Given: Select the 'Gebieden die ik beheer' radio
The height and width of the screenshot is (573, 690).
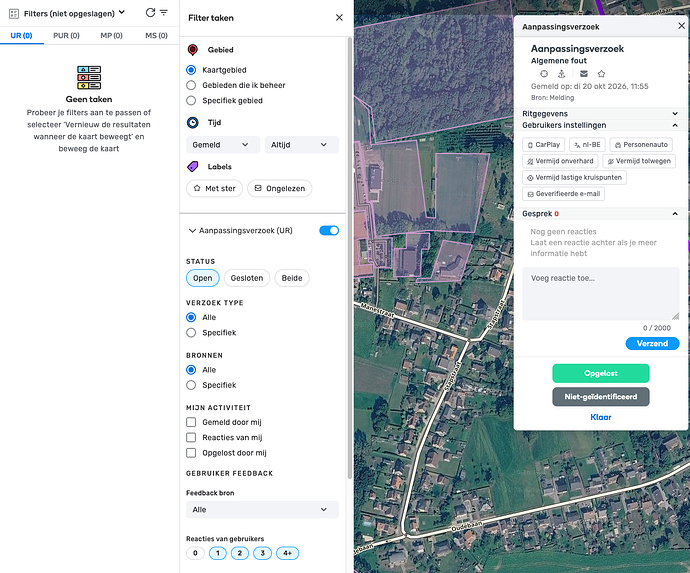Looking at the screenshot, I should click(191, 85).
